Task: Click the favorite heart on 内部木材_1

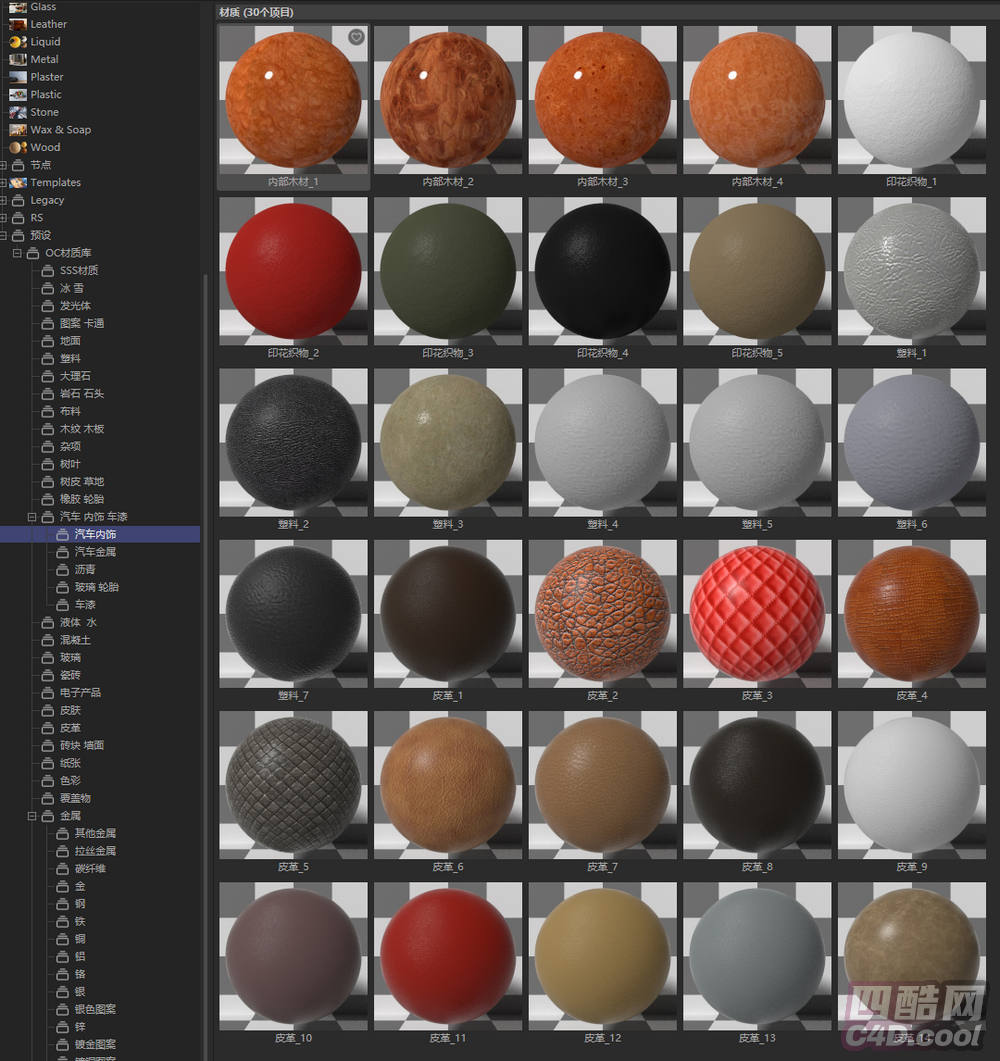Action: tap(356, 37)
